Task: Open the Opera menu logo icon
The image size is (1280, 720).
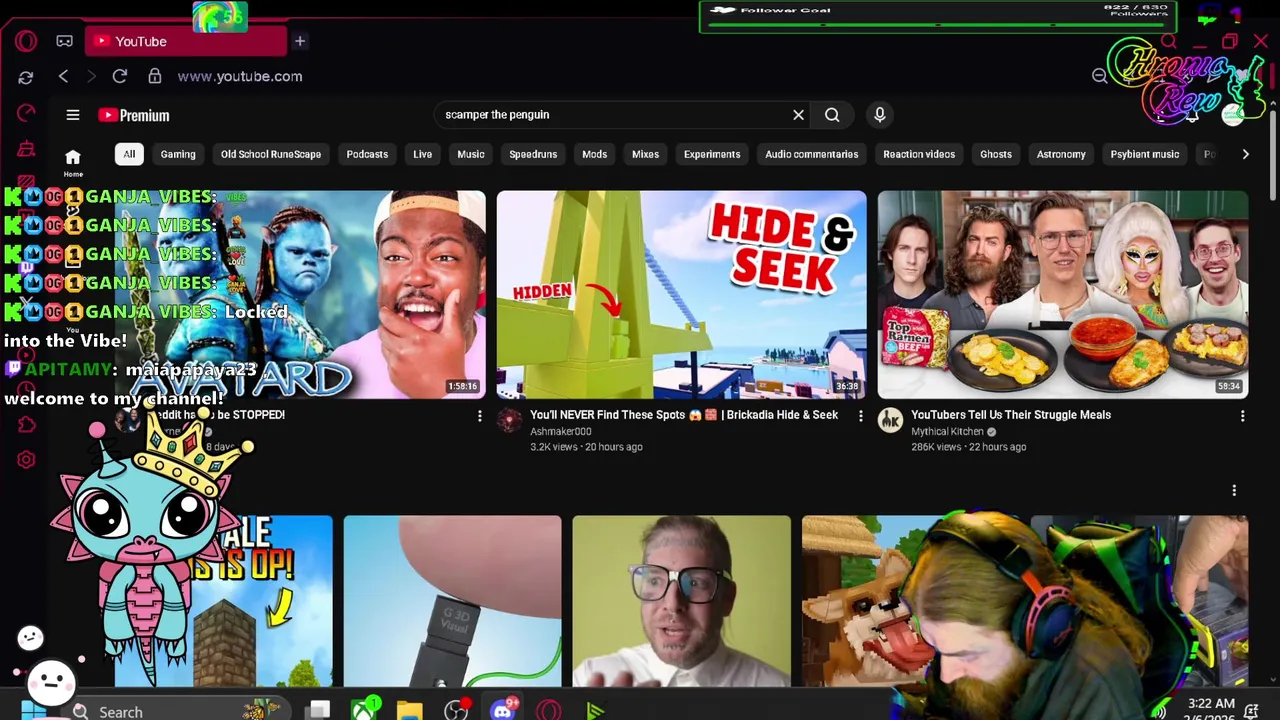Action: [26, 41]
